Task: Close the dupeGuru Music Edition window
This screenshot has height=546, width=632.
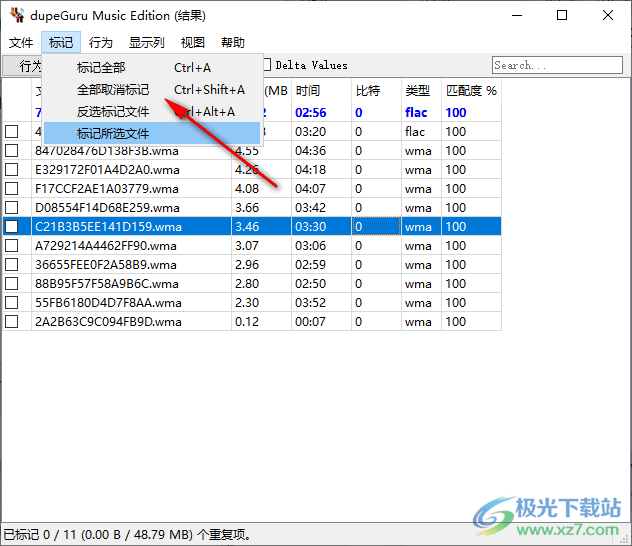Action: [607, 16]
